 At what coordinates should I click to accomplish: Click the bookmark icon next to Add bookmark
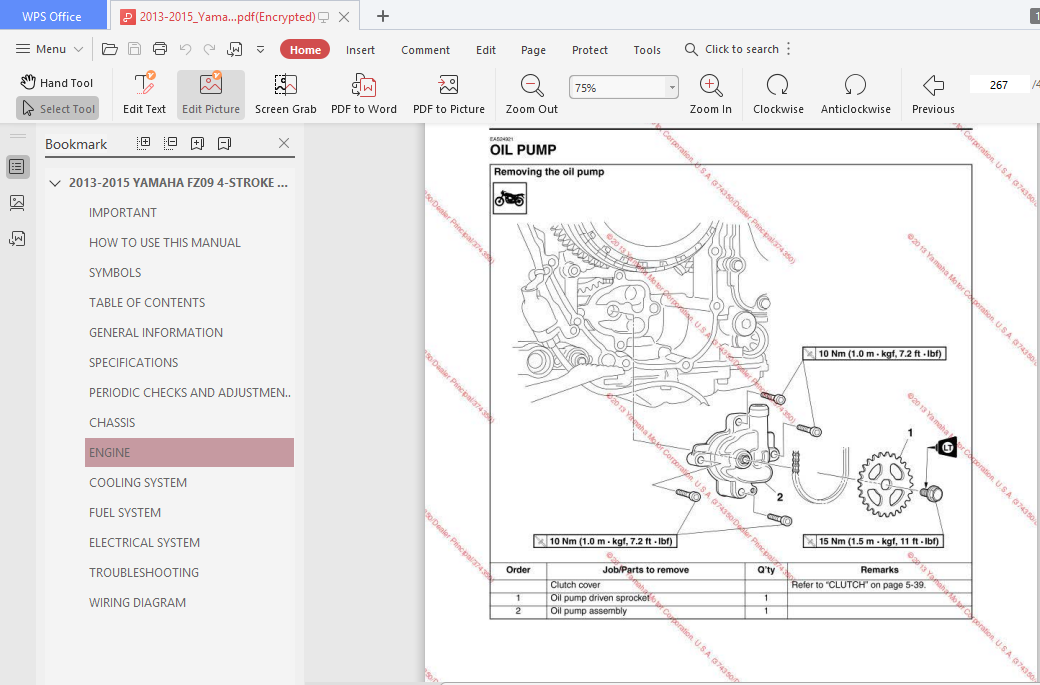pos(224,143)
